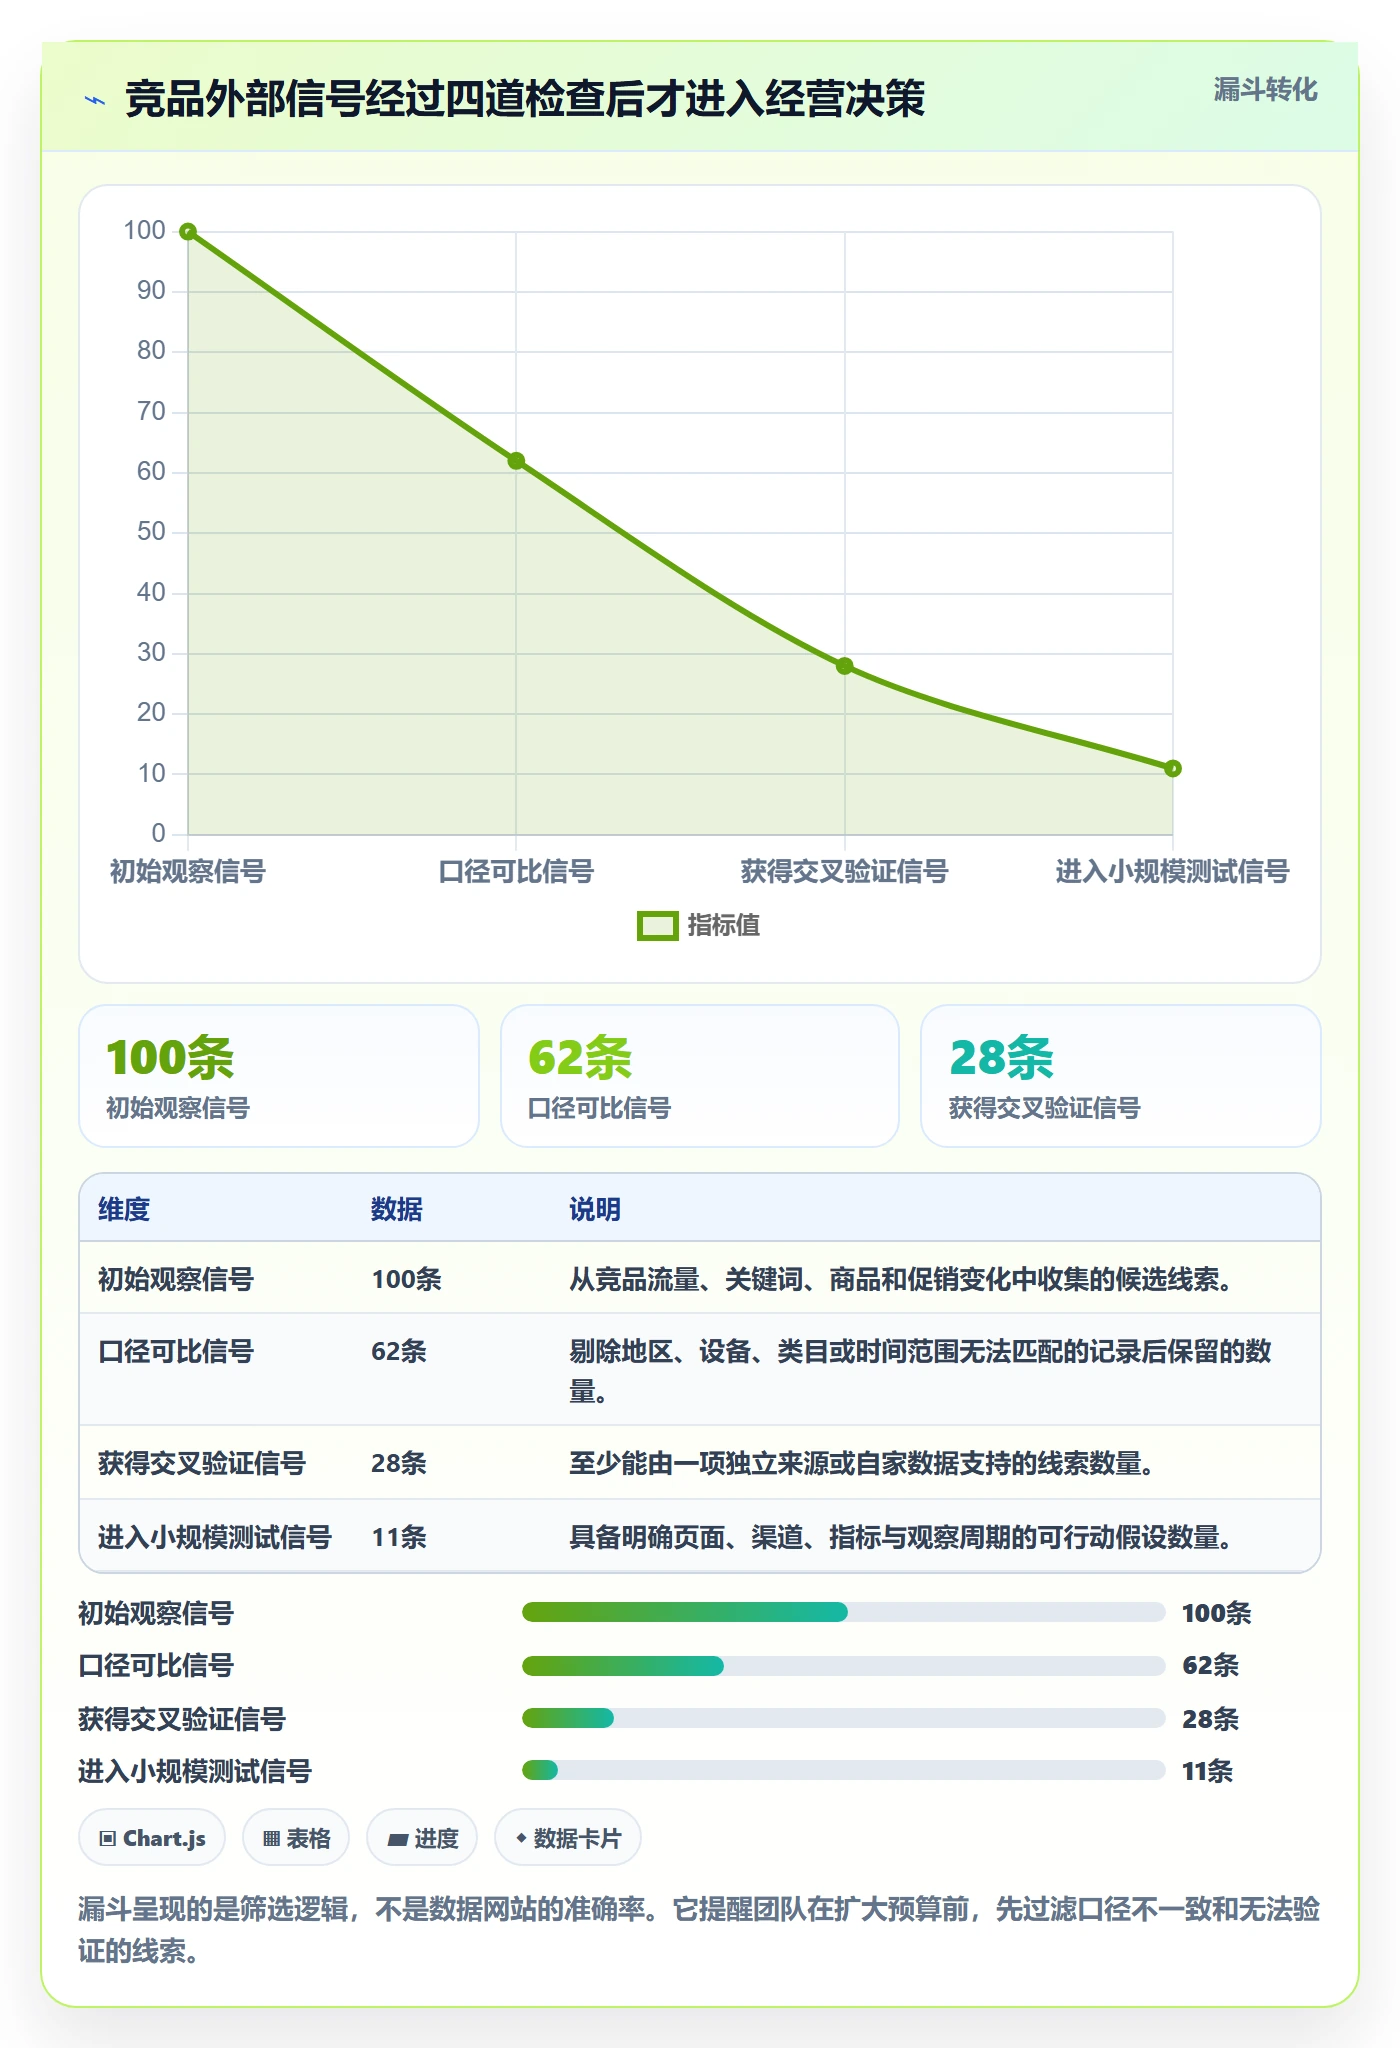Screen dimensions: 1400x2048
Task: Click the footer note starting 漏斗呈现的是
Action: click(699, 1930)
